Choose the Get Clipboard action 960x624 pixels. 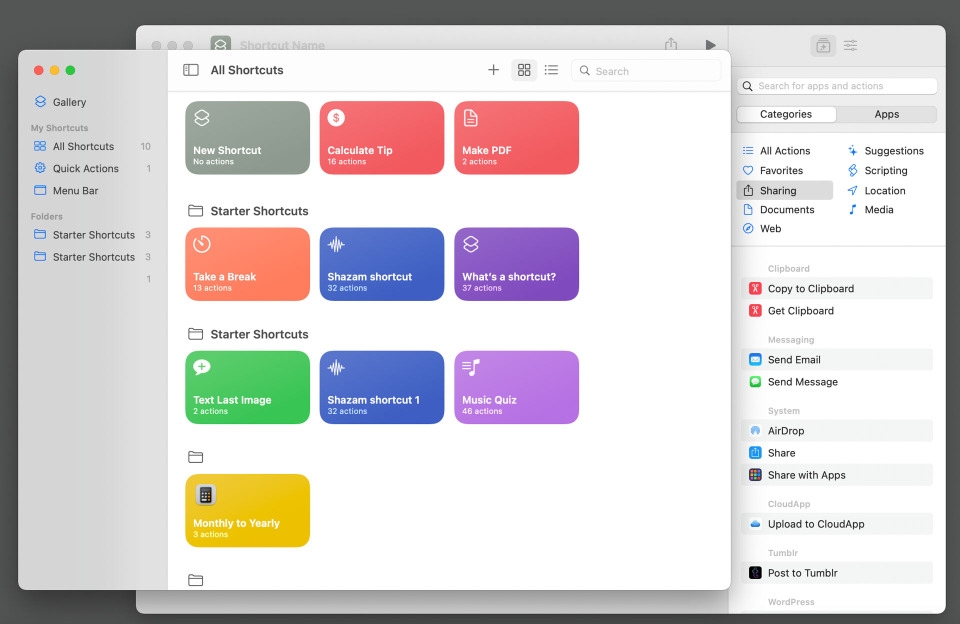tap(837, 310)
